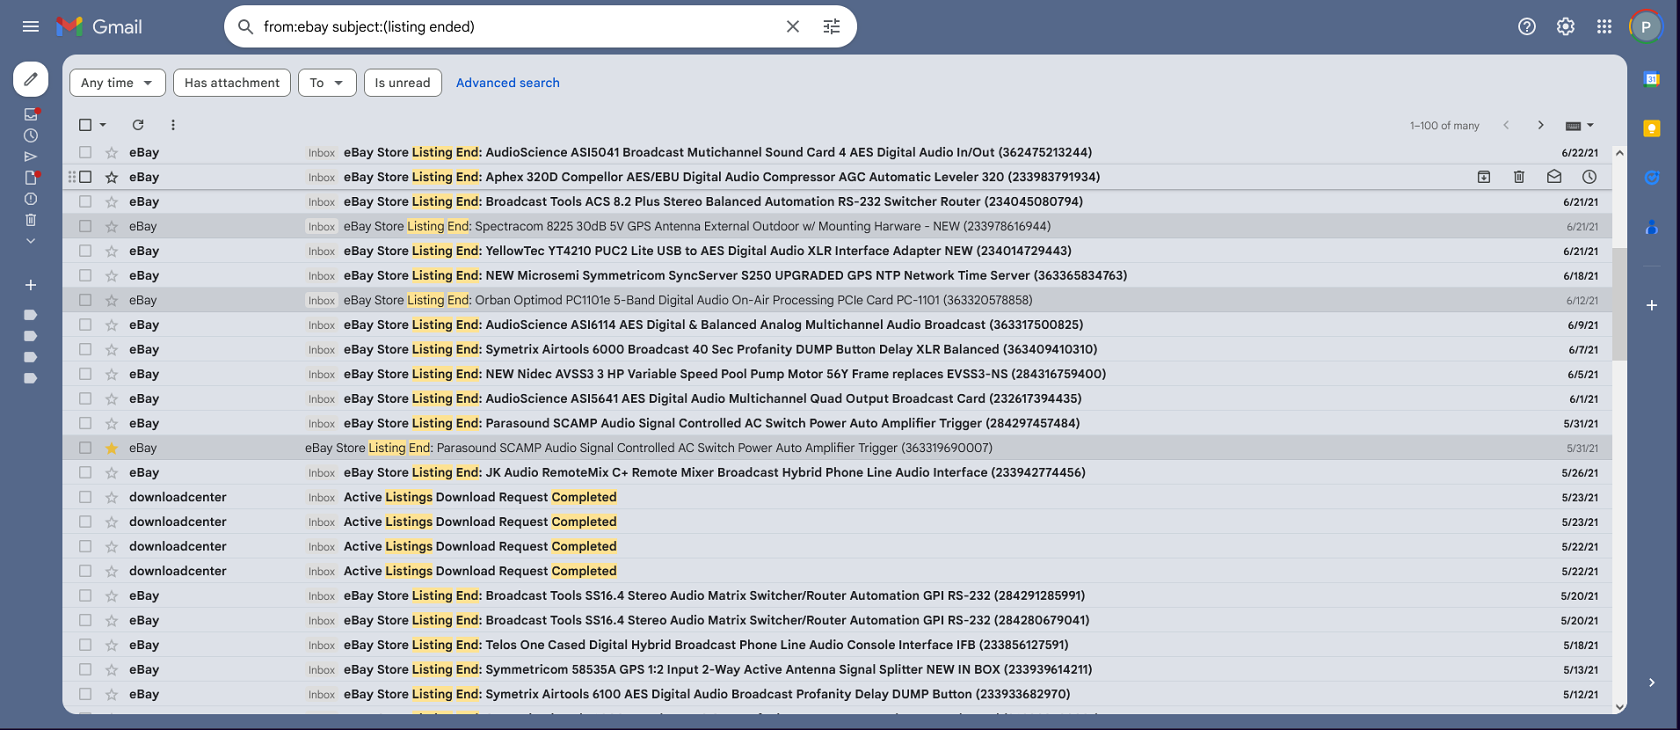Open the search options filter icon
Viewport: 1680px width, 730px height.
pyautogui.click(x=831, y=27)
